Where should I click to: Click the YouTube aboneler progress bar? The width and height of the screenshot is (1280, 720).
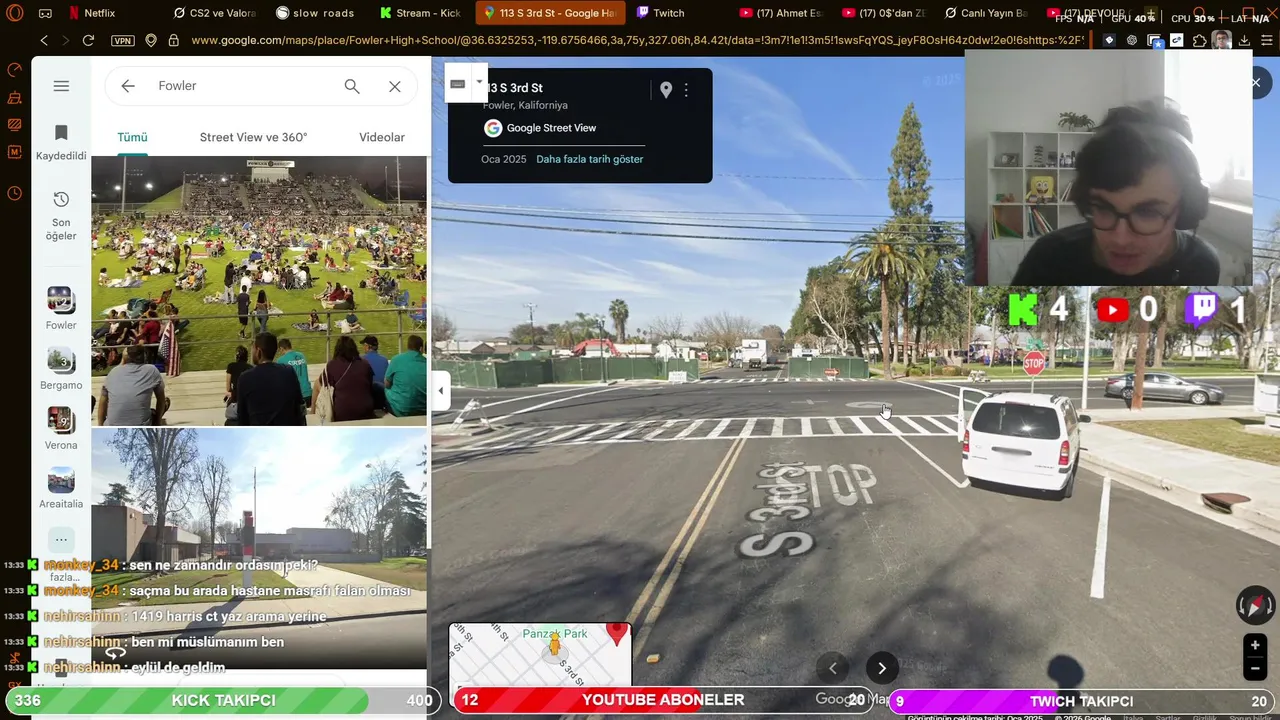point(663,700)
